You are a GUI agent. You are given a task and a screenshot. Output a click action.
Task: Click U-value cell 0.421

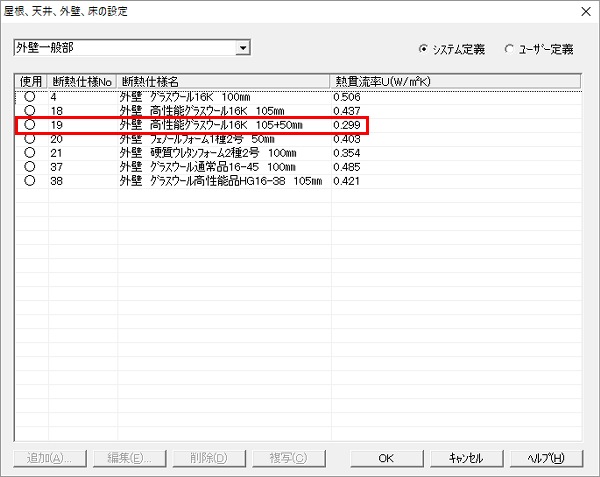point(347,181)
